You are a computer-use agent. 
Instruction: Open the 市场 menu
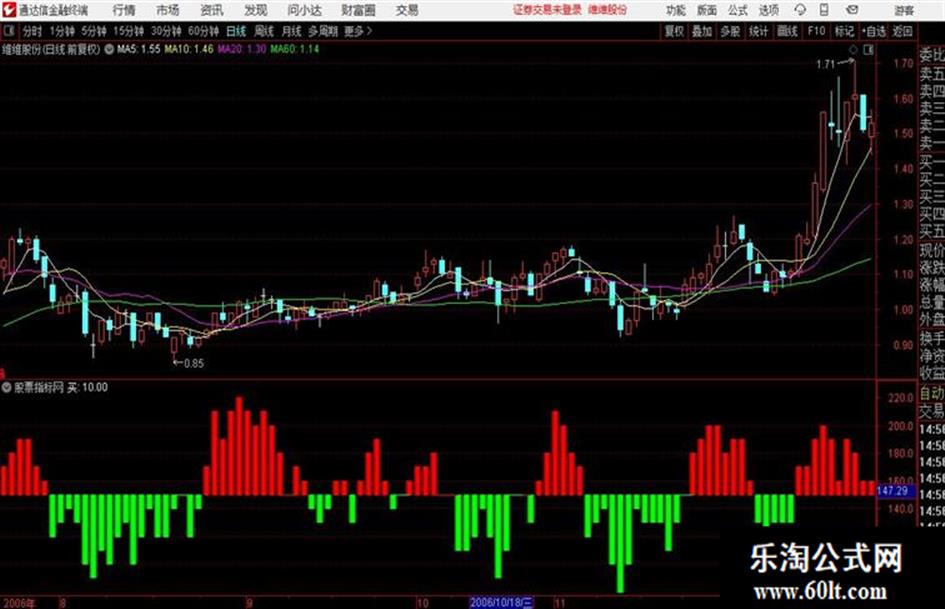[168, 10]
